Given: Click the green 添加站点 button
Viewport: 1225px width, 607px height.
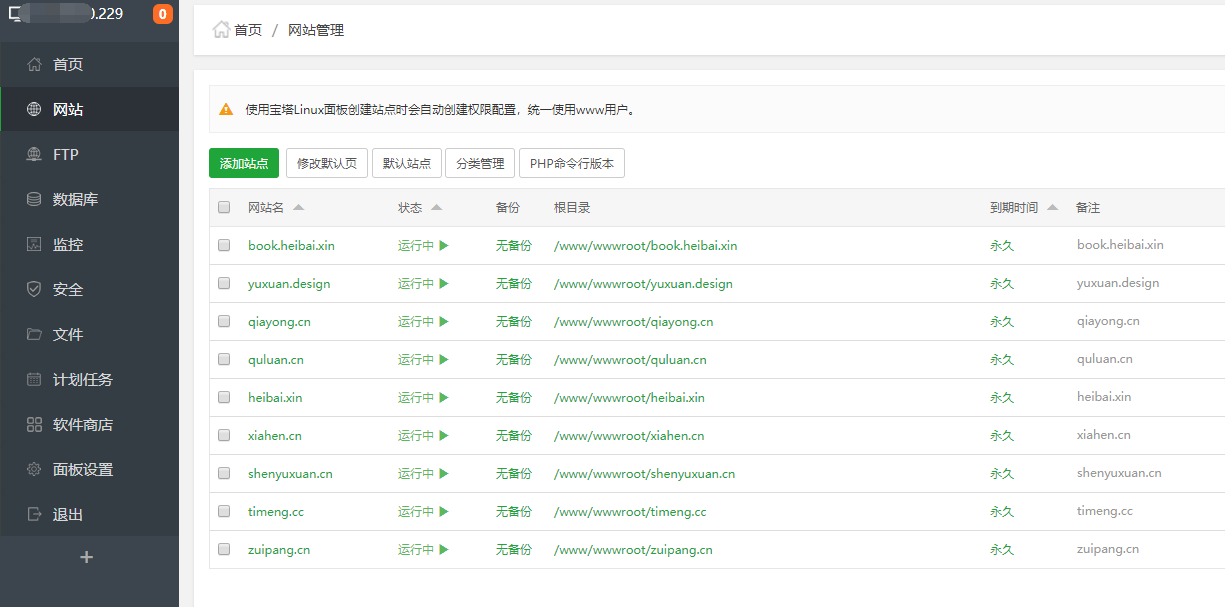Looking at the screenshot, I should [244, 163].
